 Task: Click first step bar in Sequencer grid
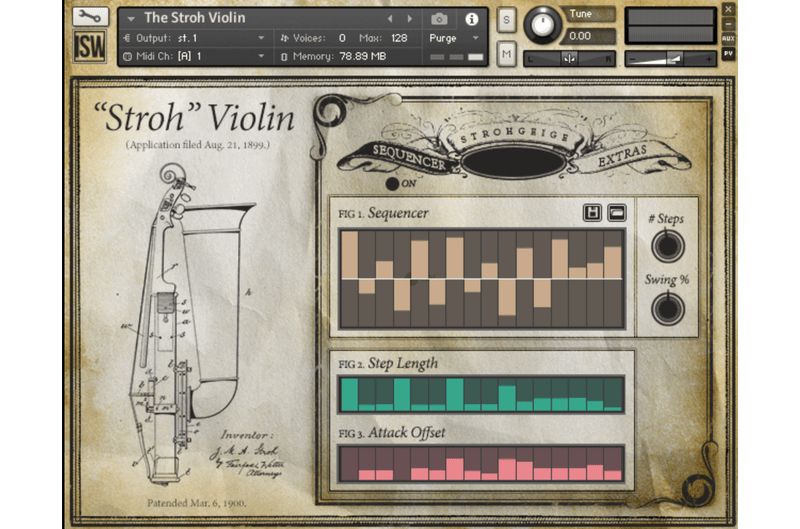(x=349, y=279)
